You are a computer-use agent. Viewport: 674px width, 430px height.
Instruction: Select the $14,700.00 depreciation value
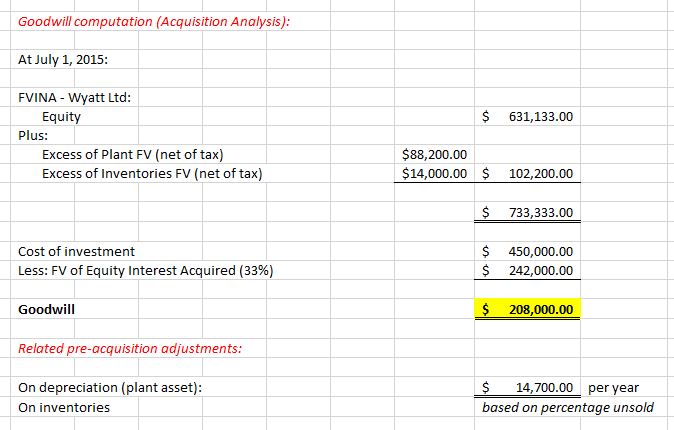(x=528, y=387)
